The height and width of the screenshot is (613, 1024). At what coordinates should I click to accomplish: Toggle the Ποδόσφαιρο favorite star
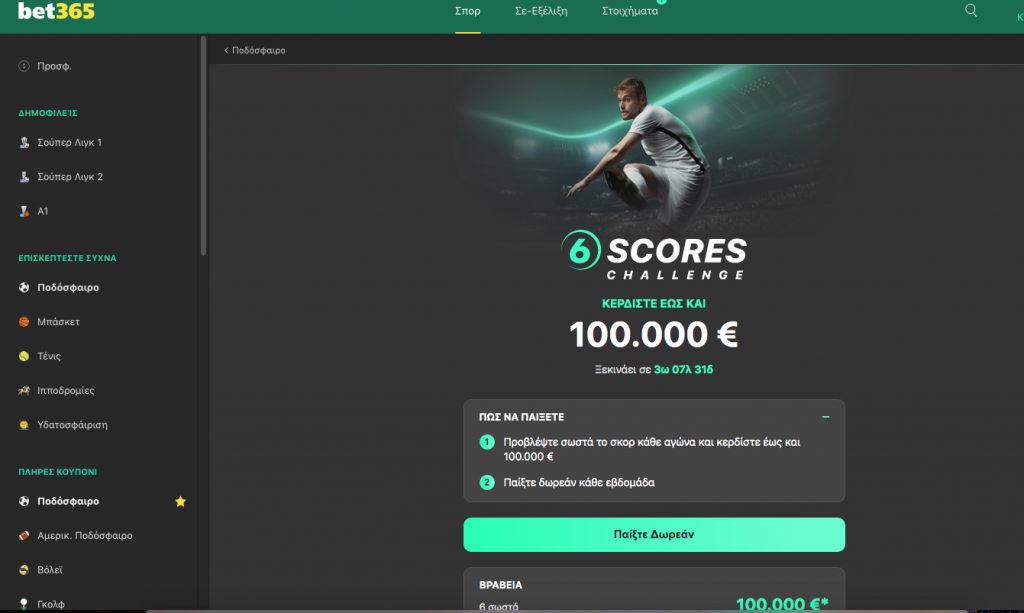pyautogui.click(x=181, y=501)
